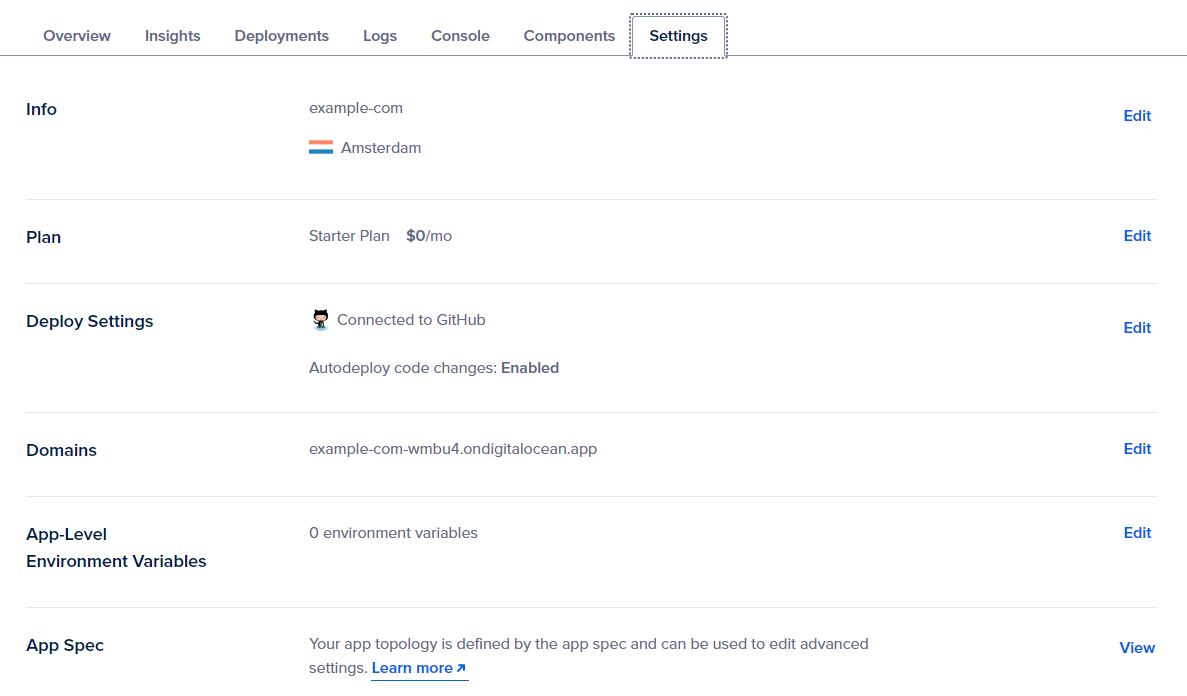1187x696 pixels.
Task: Go to the Deployments tab
Action: (281, 36)
